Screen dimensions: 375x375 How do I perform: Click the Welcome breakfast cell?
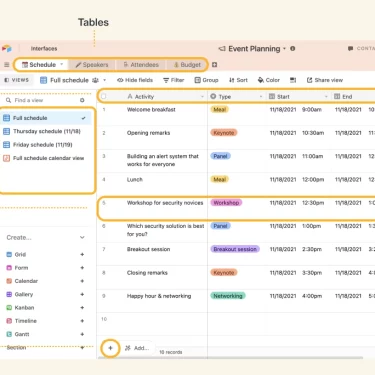click(165, 114)
